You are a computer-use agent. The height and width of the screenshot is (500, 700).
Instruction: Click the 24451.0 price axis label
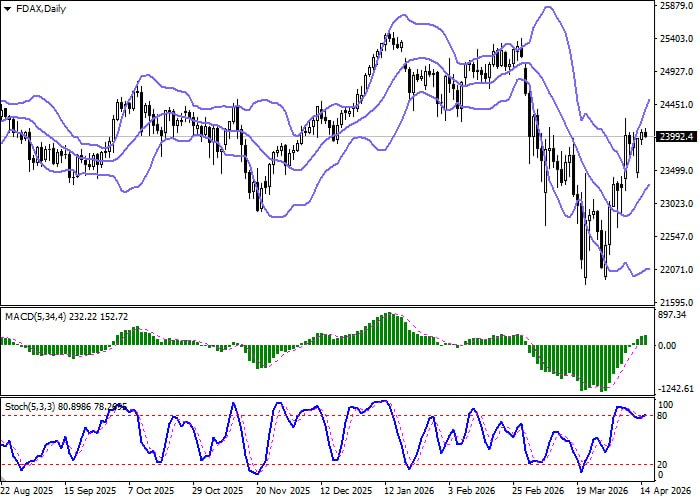coord(676,105)
